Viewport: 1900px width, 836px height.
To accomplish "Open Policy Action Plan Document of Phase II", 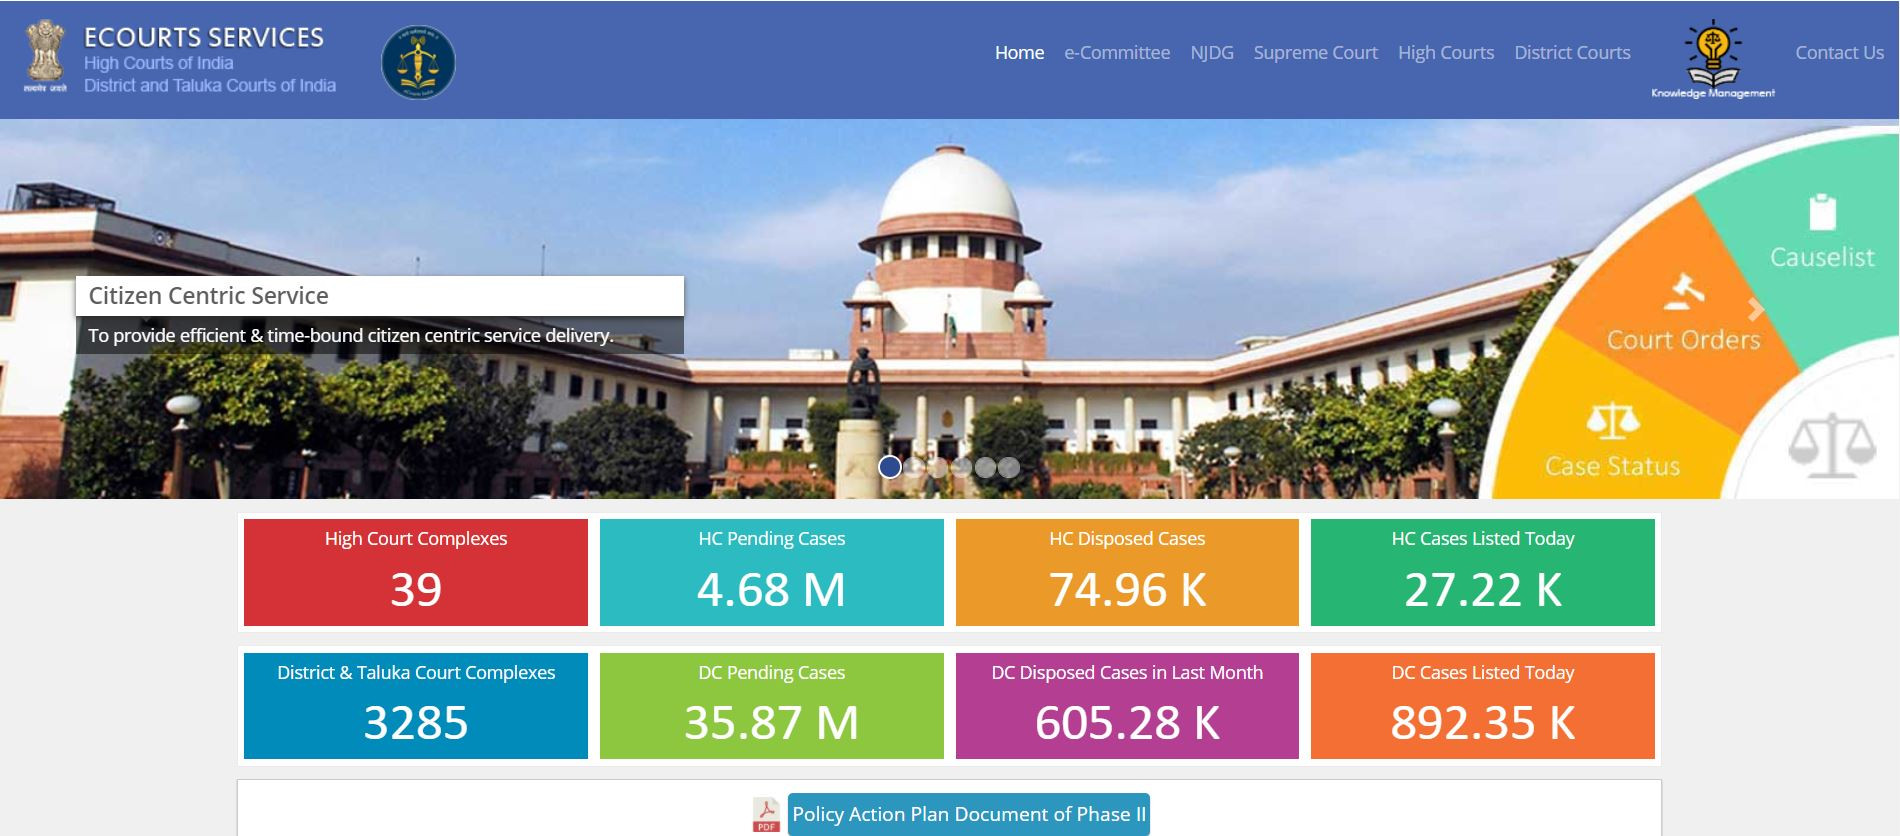I will tap(968, 814).
